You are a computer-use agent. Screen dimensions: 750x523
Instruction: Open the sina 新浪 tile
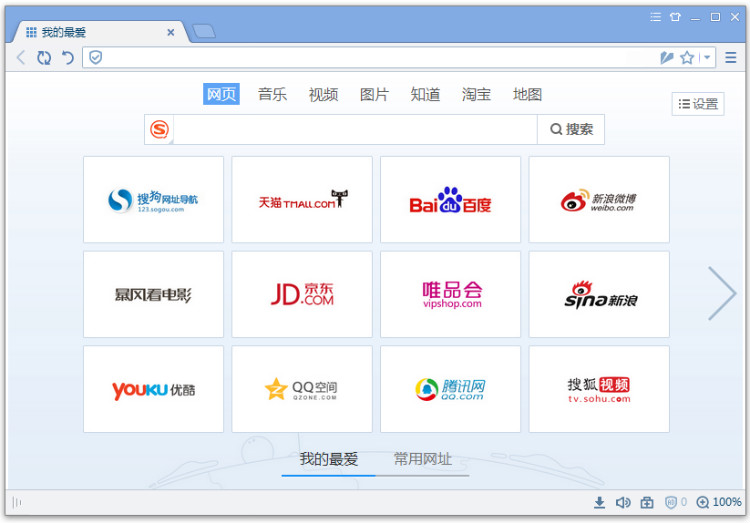[x=599, y=294]
